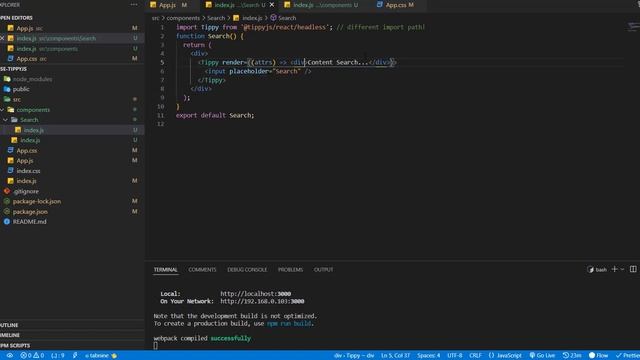640x360 pixels.
Task: Split the terminal panel
Action: coord(633,269)
